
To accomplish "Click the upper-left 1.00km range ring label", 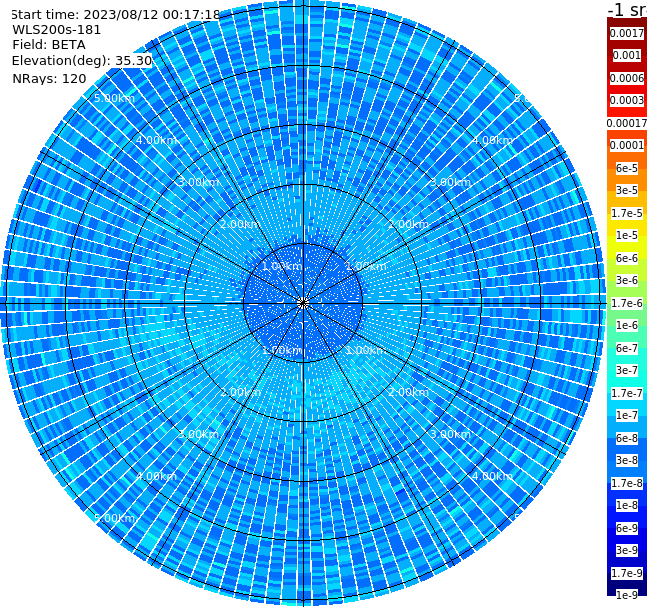I will 282,266.
